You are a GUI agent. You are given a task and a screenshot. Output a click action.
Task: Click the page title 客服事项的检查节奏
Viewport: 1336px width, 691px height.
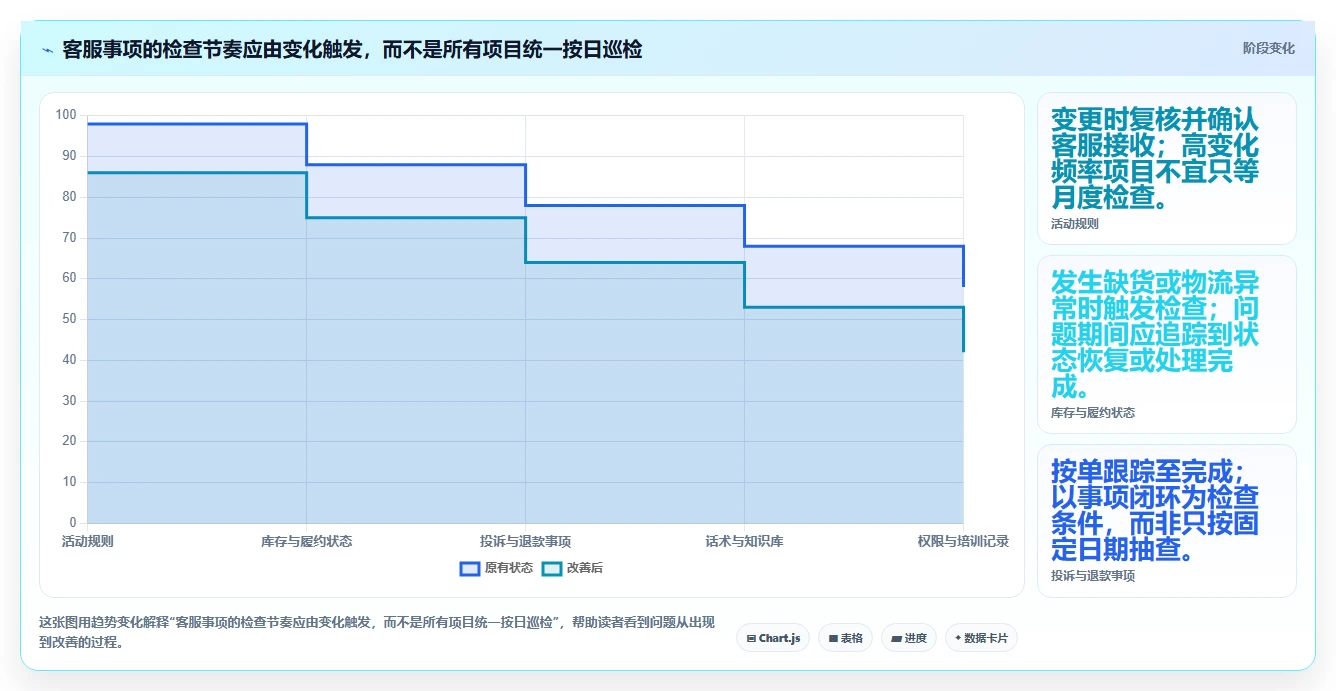(352, 49)
